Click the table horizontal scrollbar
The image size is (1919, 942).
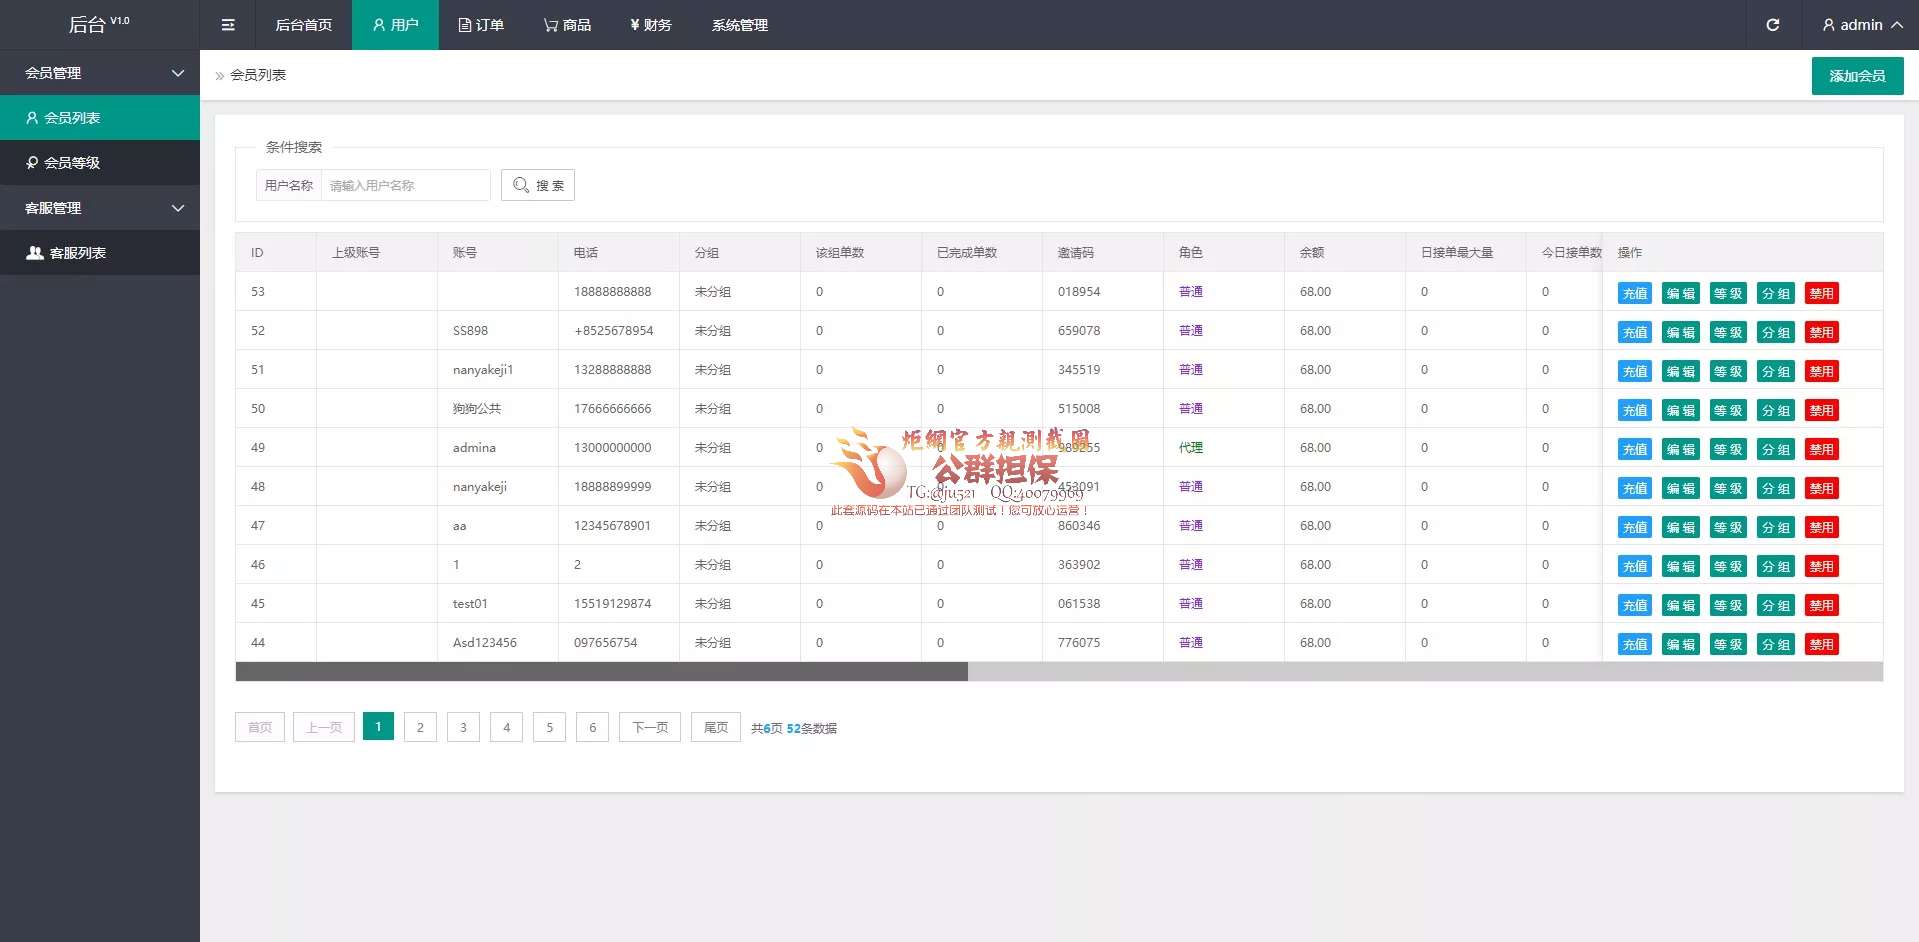click(601, 672)
